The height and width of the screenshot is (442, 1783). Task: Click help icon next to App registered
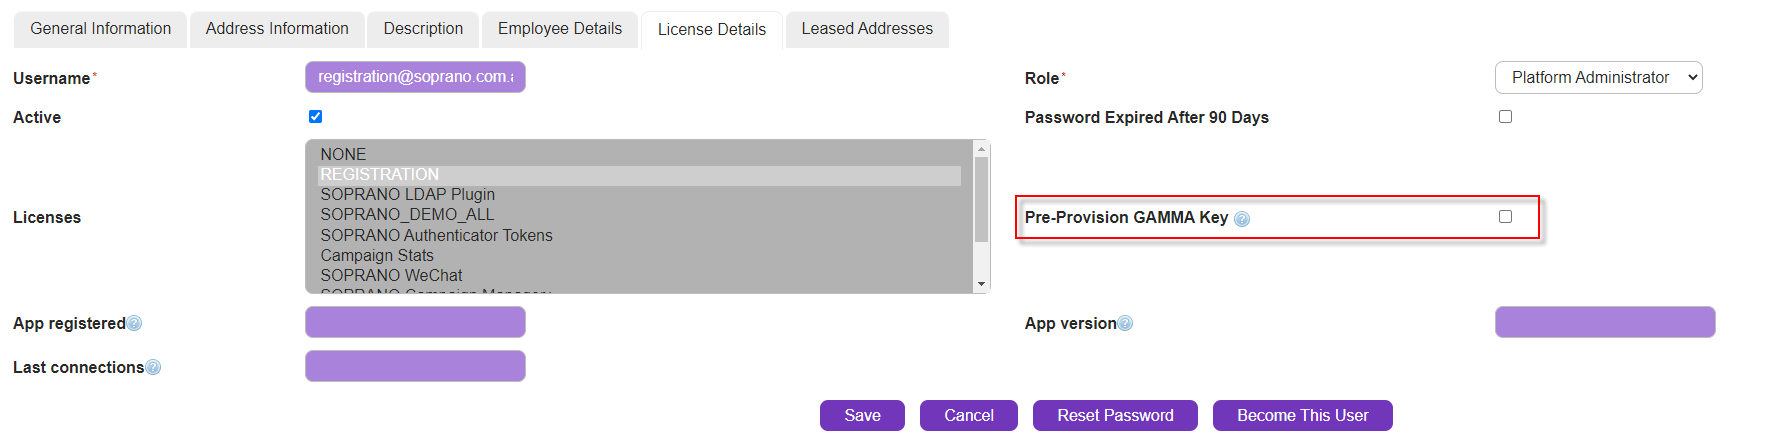[x=134, y=324]
